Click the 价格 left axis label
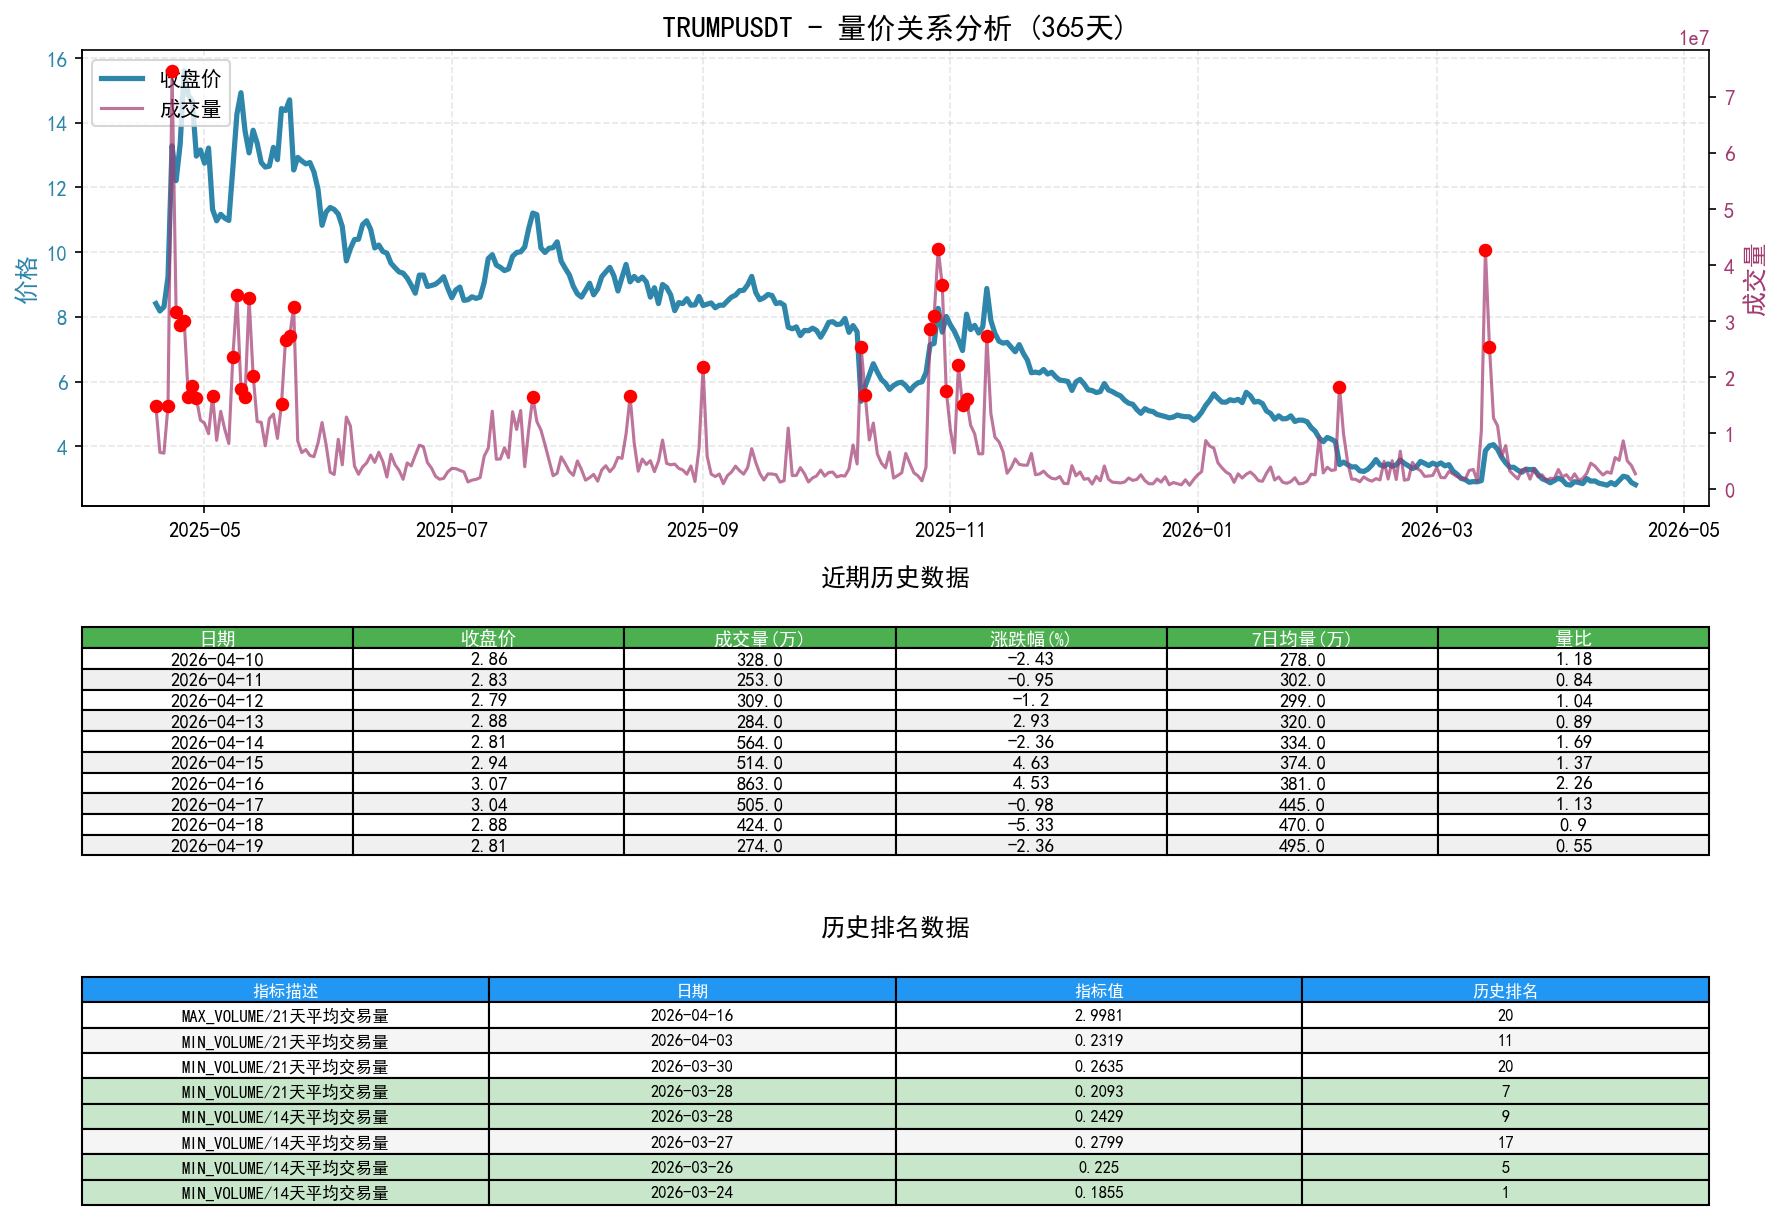This screenshot has width=1781, height=1220. 27,278
